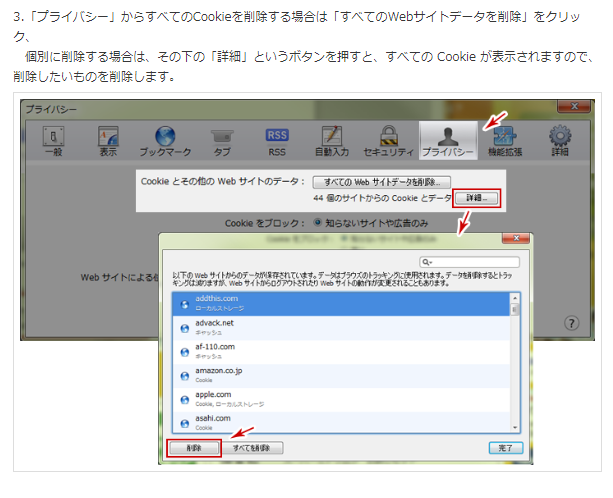Select the プライバシー (Privacy) tab
The height and width of the screenshot is (498, 613).
point(447,139)
